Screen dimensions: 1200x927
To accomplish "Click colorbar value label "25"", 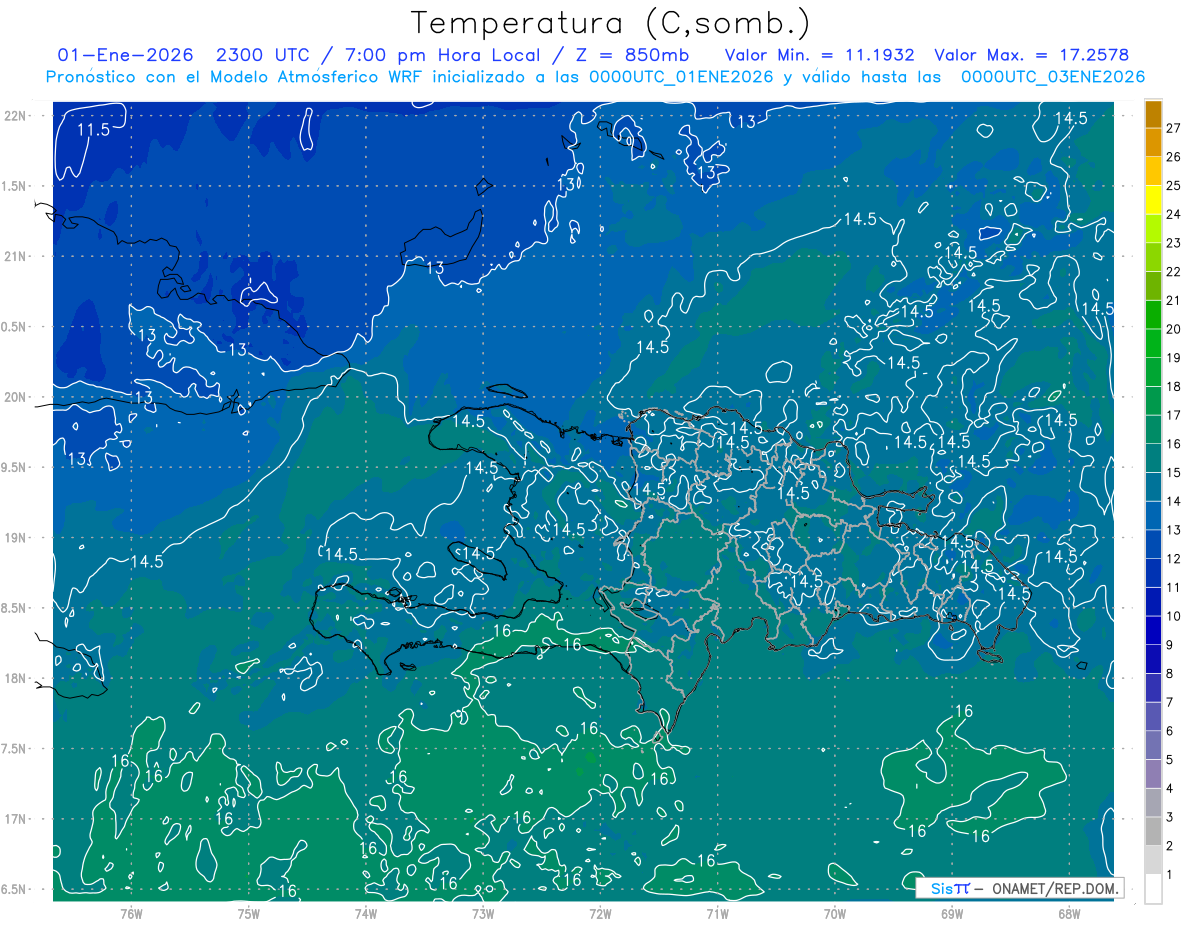I will click(1174, 185).
